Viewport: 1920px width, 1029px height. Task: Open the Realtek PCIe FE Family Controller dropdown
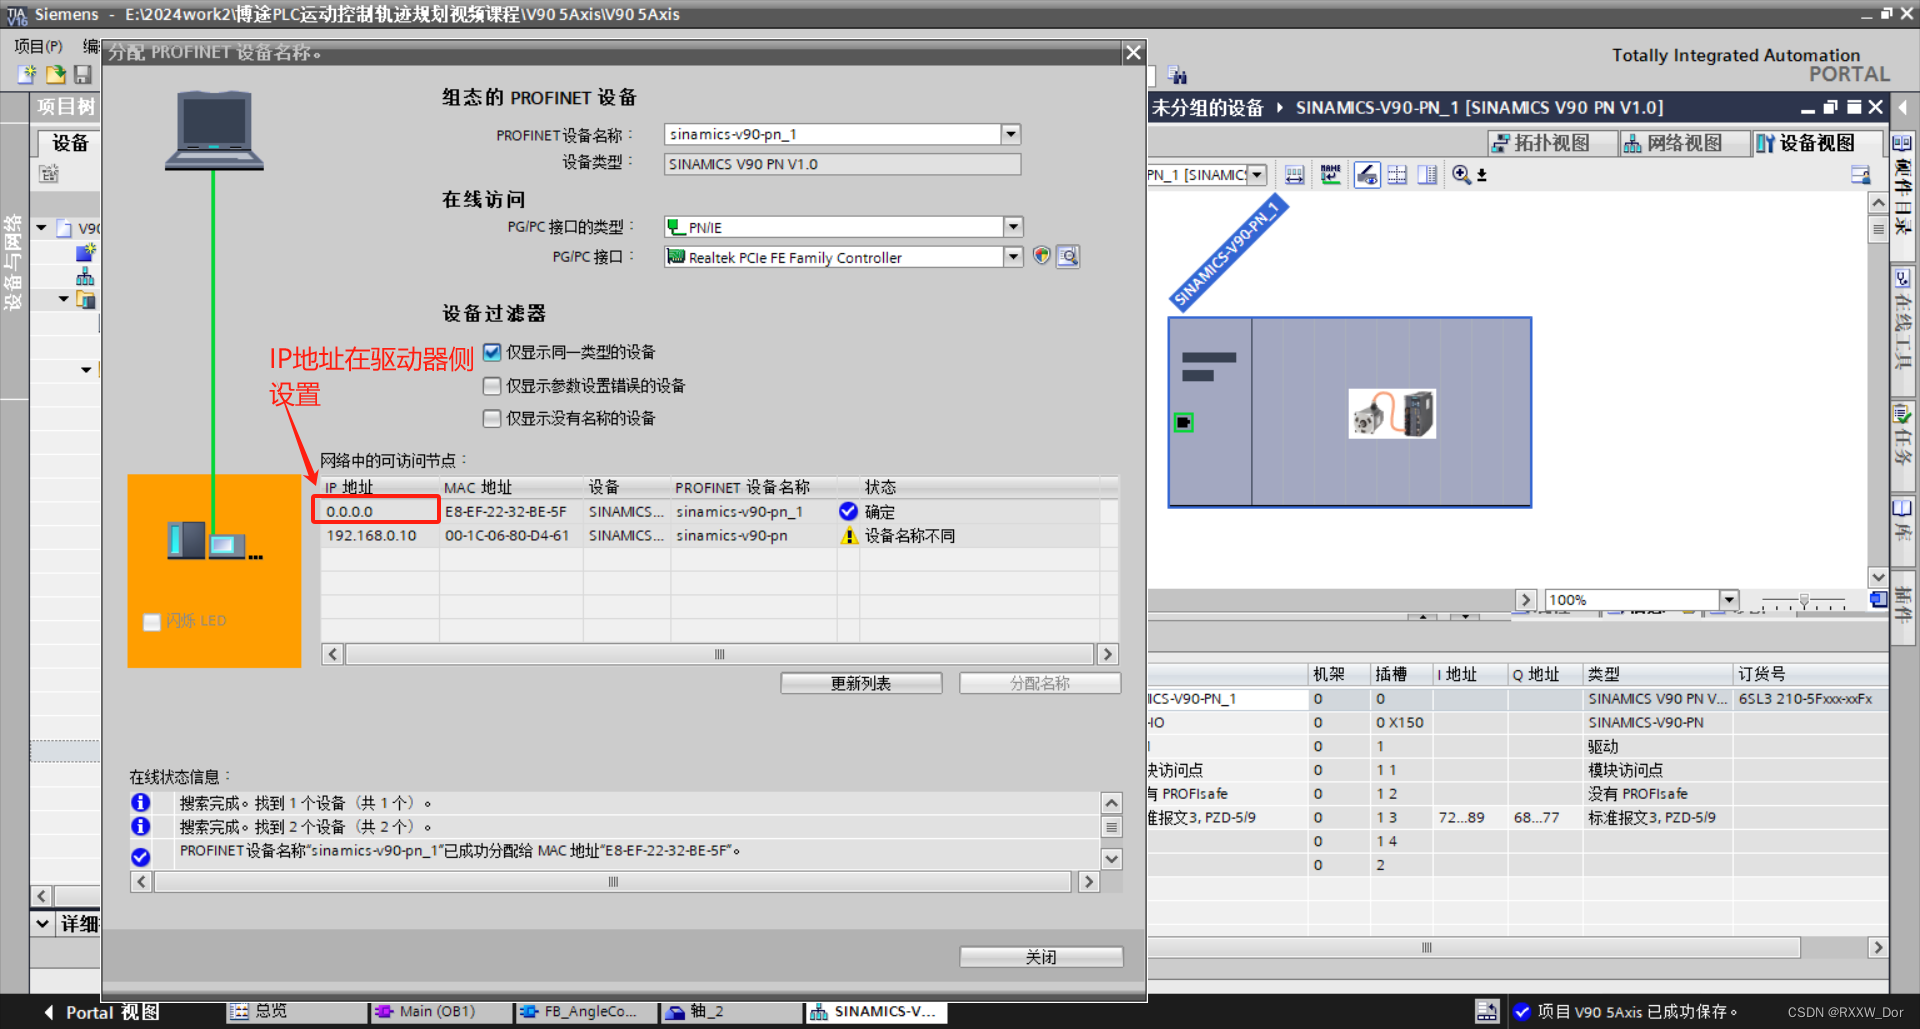(x=1013, y=257)
